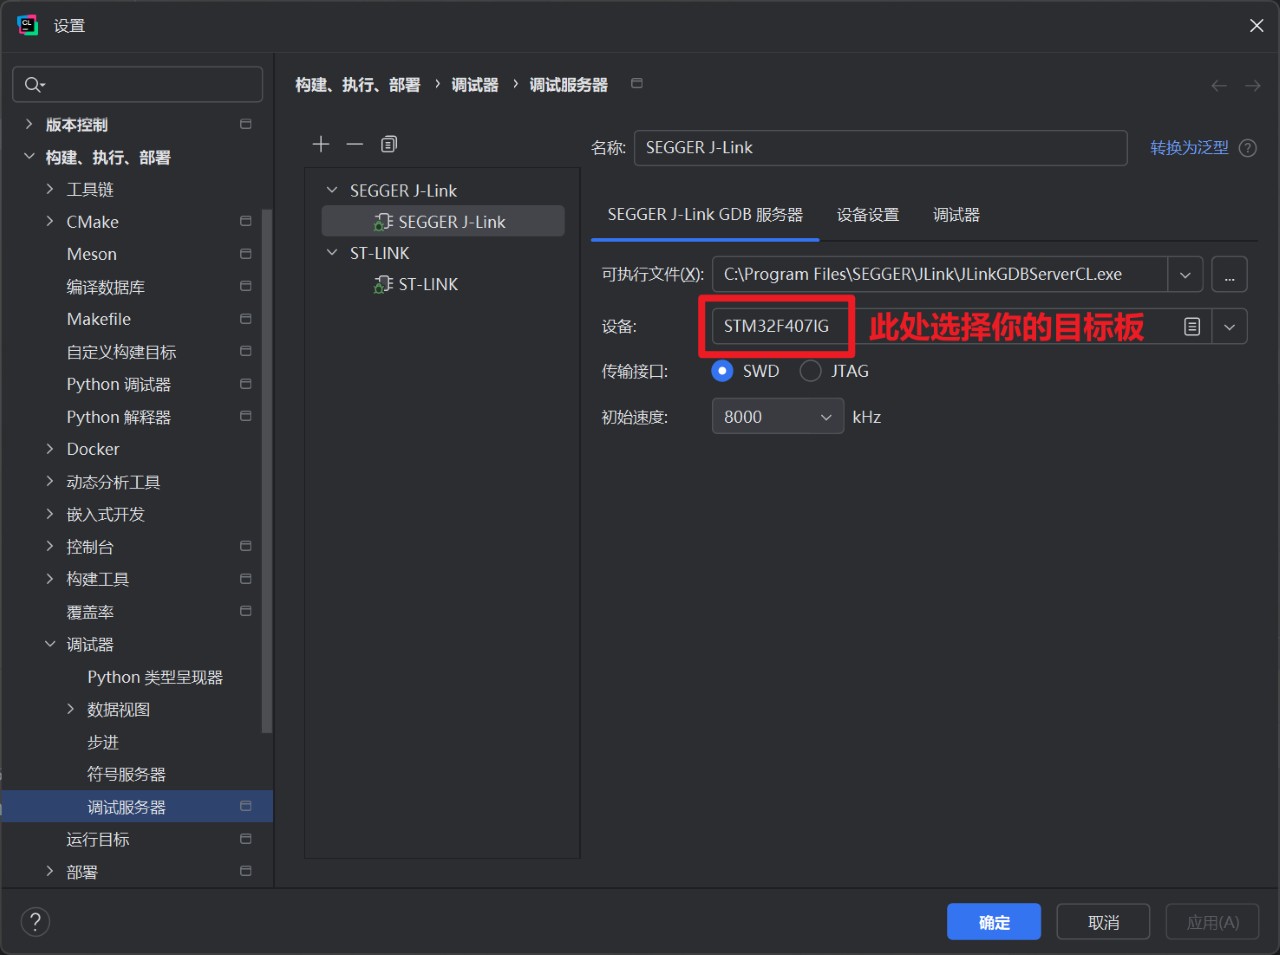1280x955 pixels.
Task: Navigate forward with the right arrow
Action: coord(1252,86)
